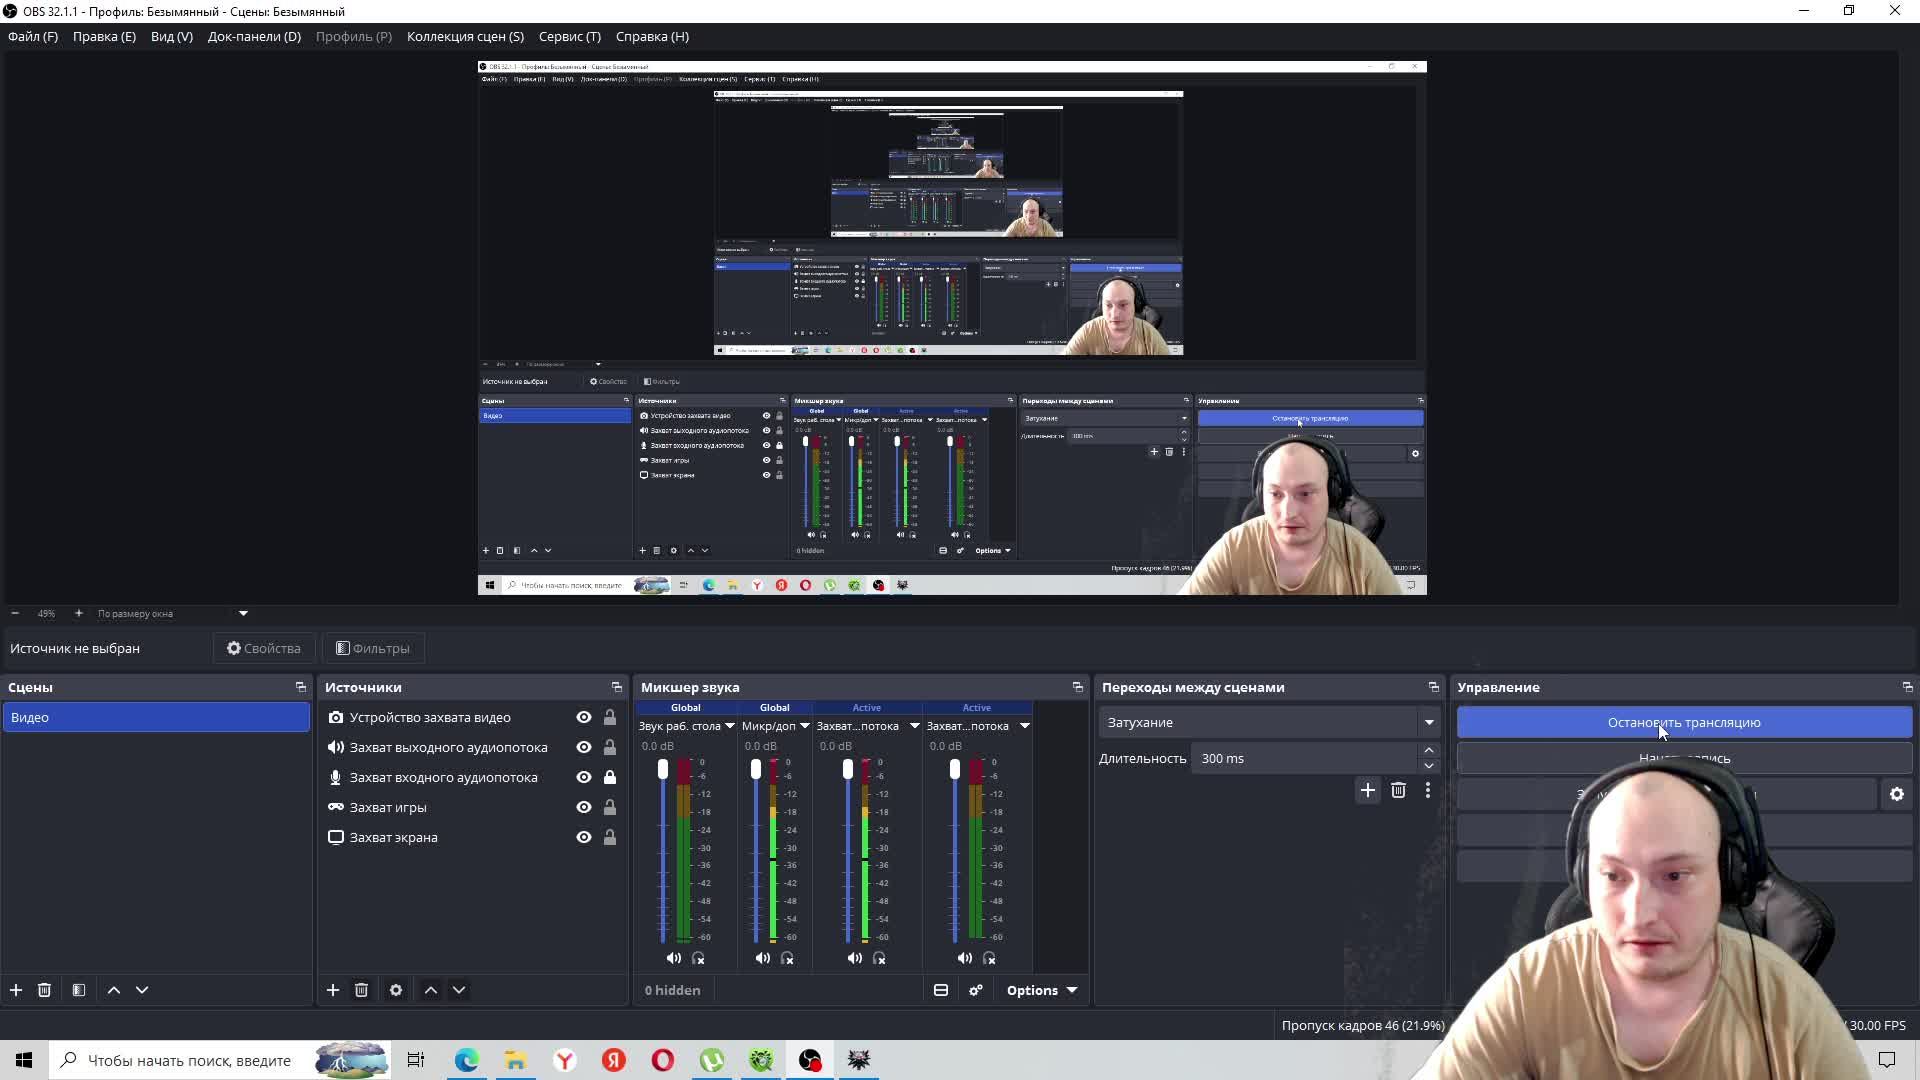Open Свойства source properties button
1920x1080 pixels.
tap(264, 648)
